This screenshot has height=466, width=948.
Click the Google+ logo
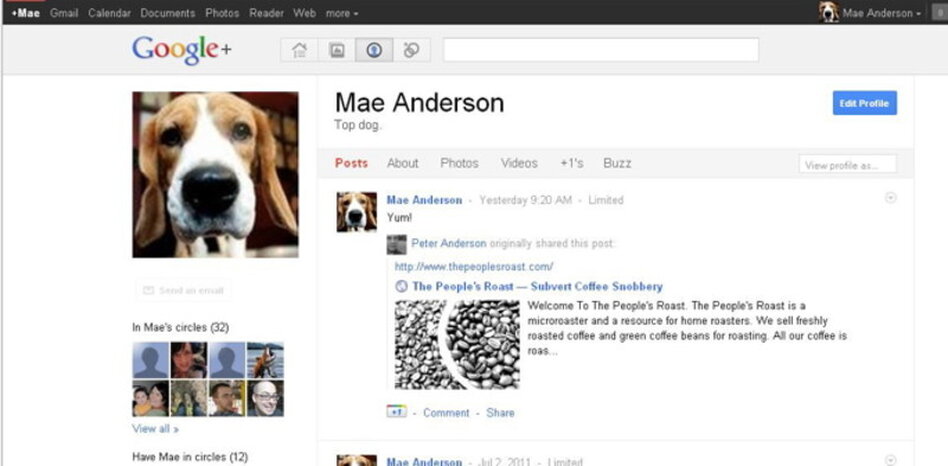point(181,49)
